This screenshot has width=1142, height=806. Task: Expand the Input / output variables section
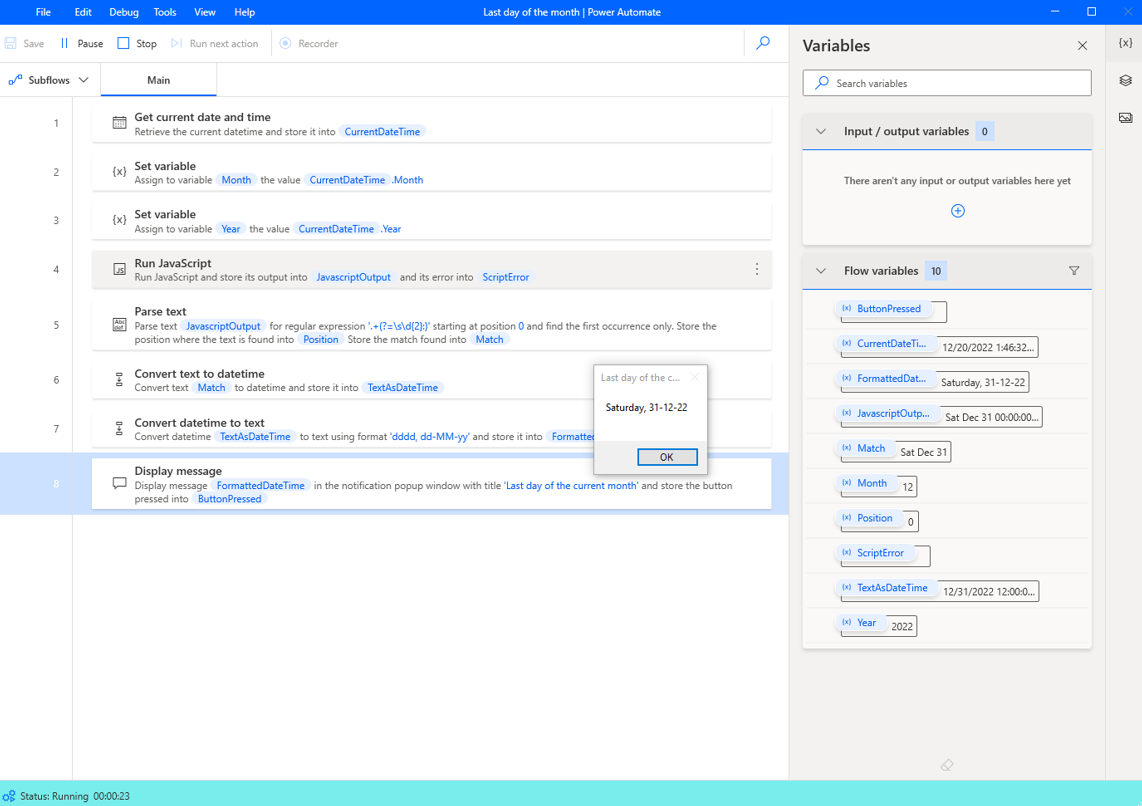(x=820, y=131)
